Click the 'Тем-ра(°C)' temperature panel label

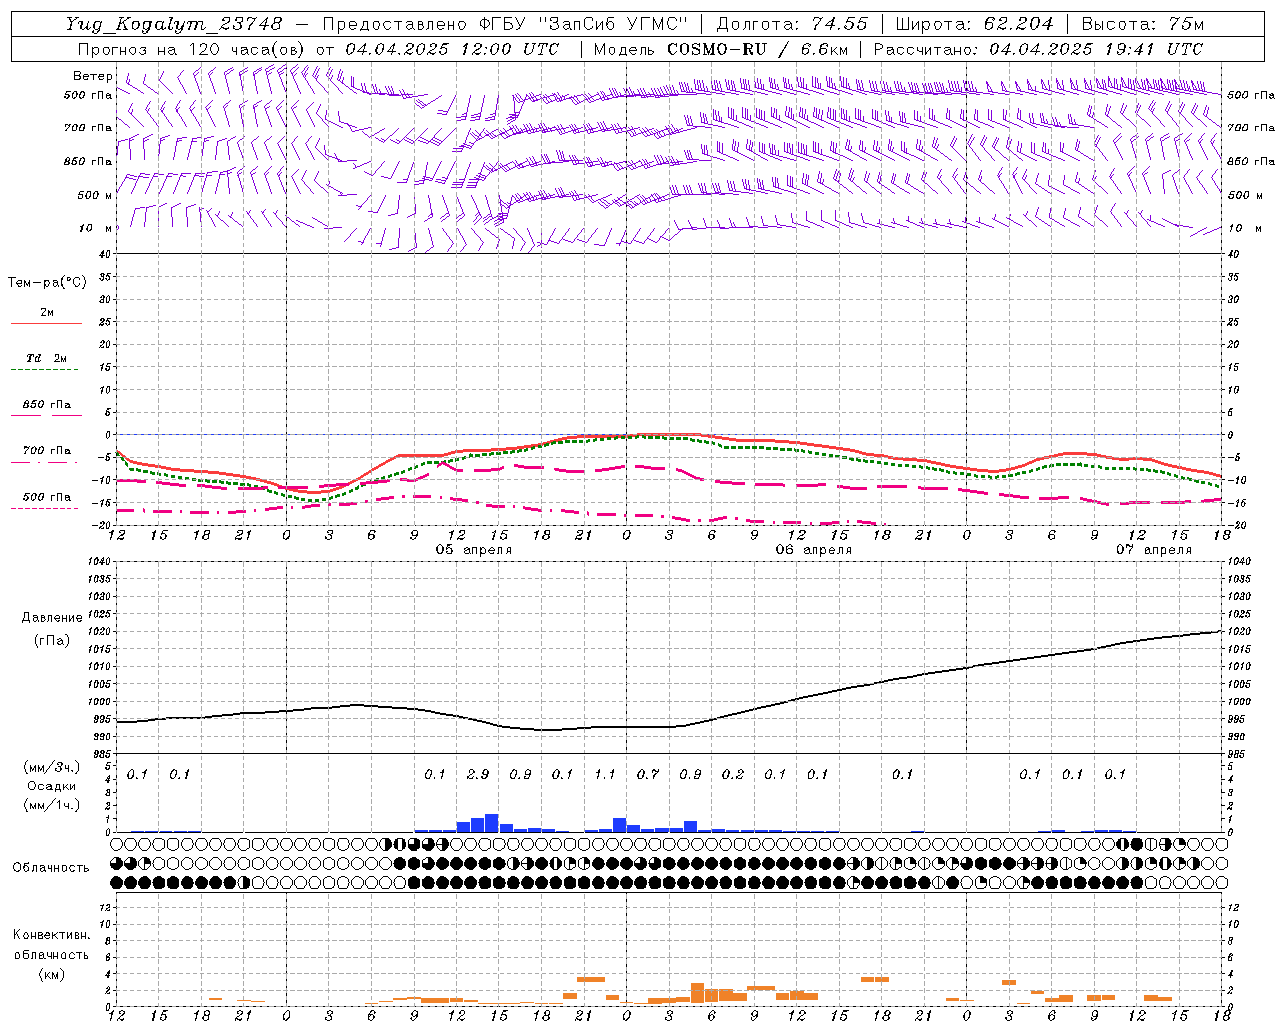pyautogui.click(x=47, y=283)
